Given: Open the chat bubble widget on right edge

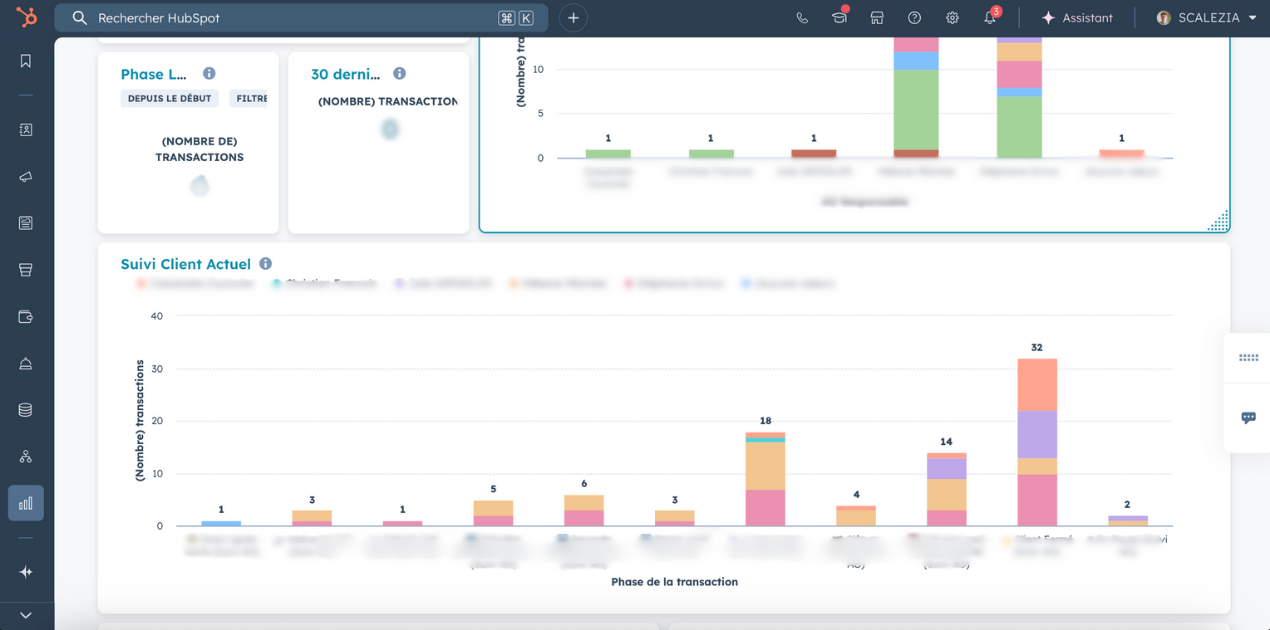Looking at the screenshot, I should 1248,418.
